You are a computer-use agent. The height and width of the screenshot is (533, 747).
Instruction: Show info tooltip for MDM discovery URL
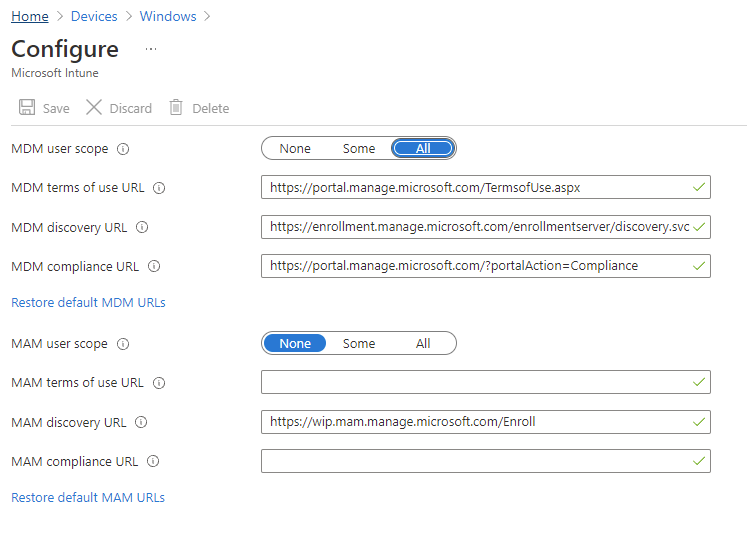142,227
